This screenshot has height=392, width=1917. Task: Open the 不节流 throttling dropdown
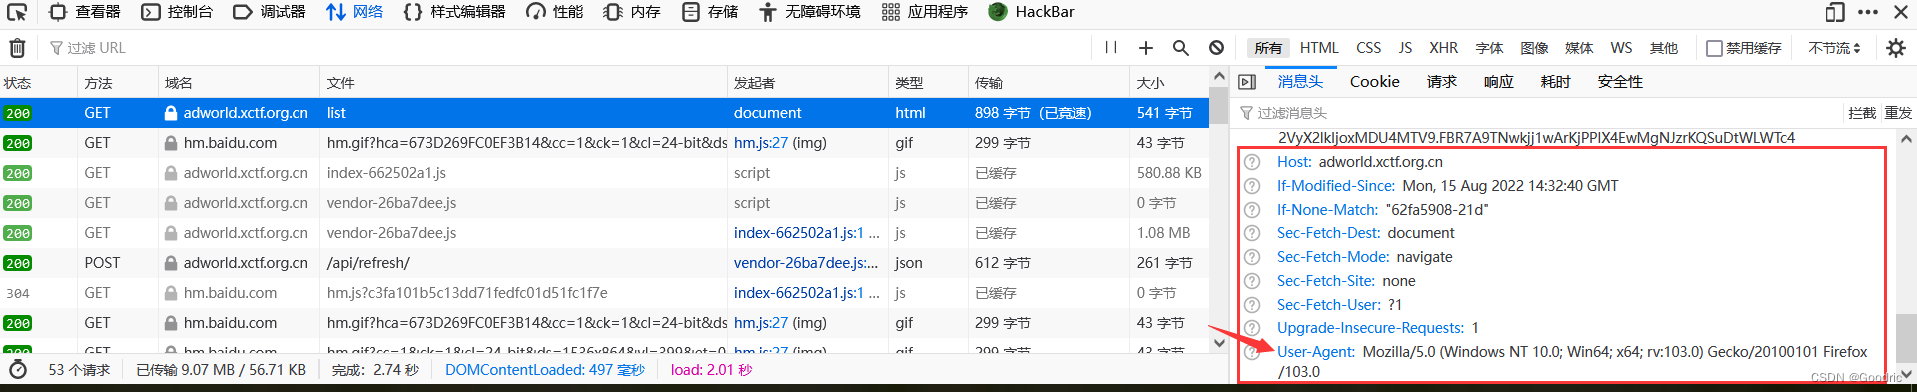1835,48
